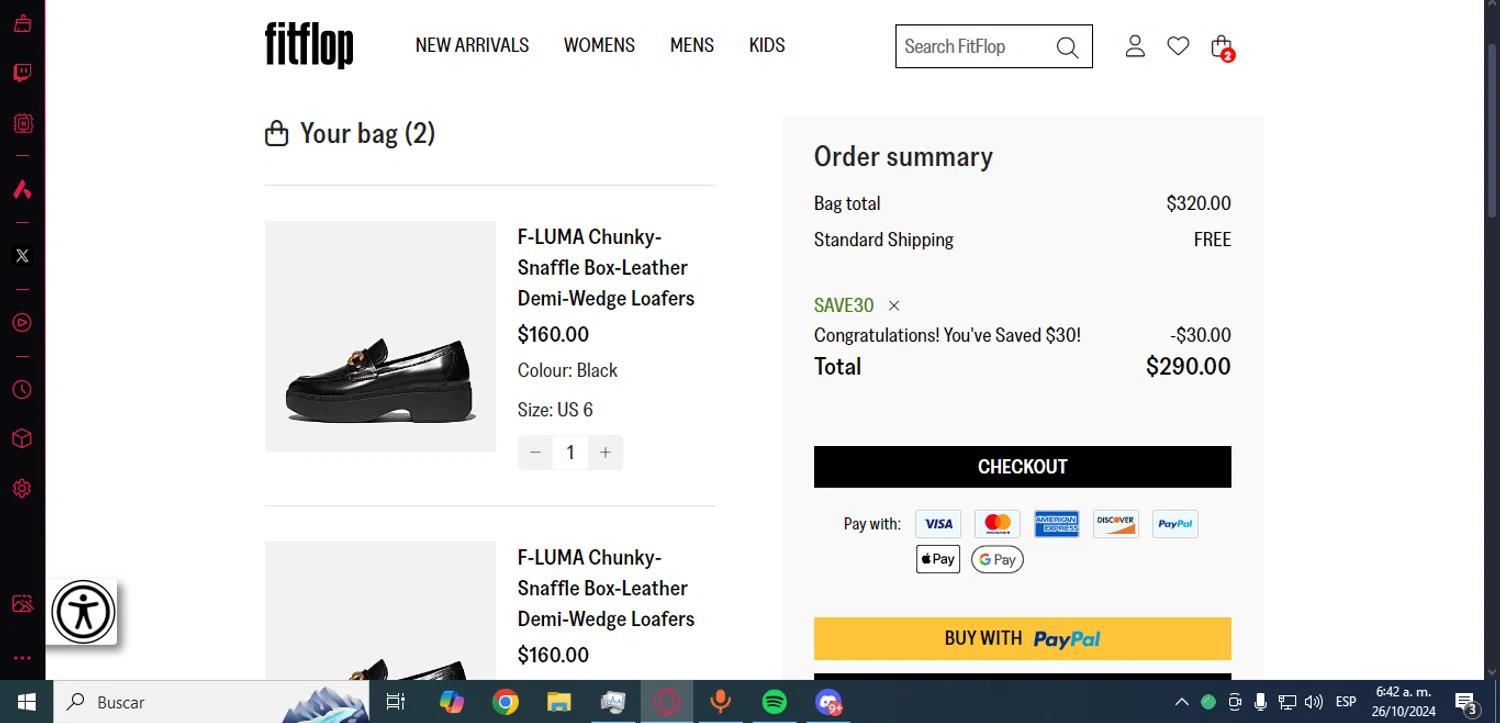Decrease first loafer quantity
Image resolution: width=1500 pixels, height=723 pixels.
(535, 453)
